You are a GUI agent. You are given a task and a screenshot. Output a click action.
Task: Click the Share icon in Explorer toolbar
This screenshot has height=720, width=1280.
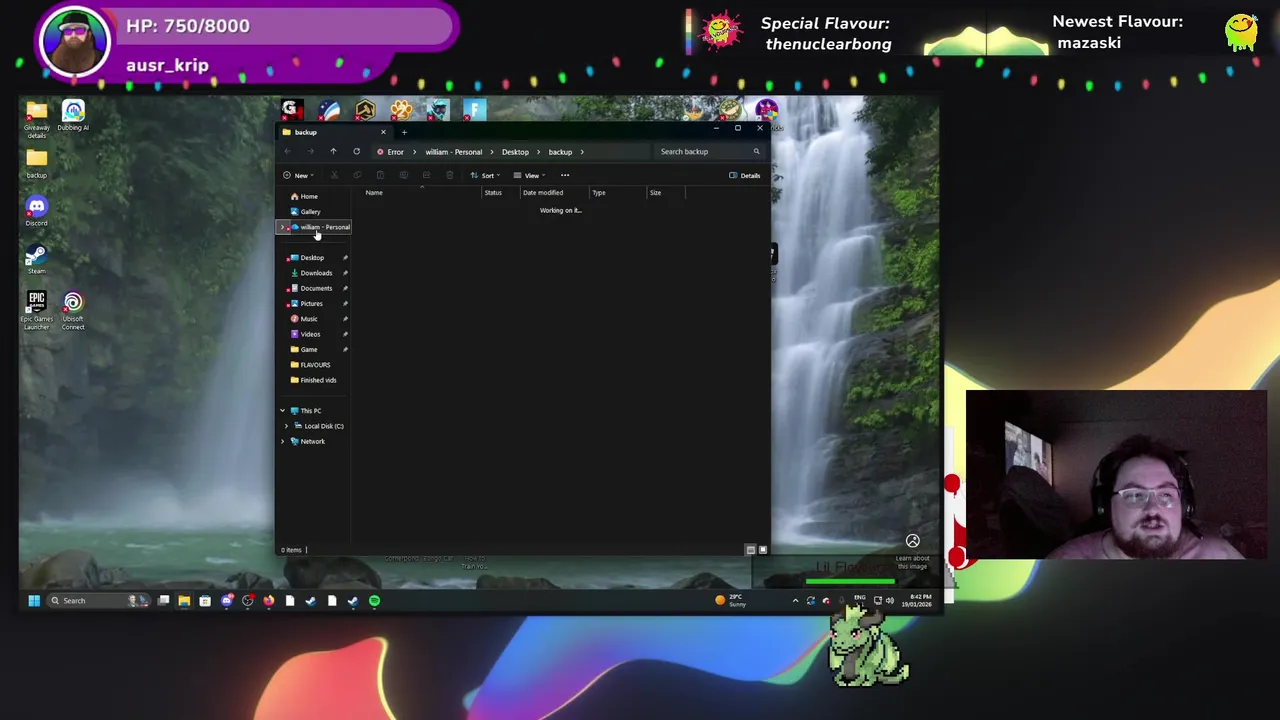point(426,175)
